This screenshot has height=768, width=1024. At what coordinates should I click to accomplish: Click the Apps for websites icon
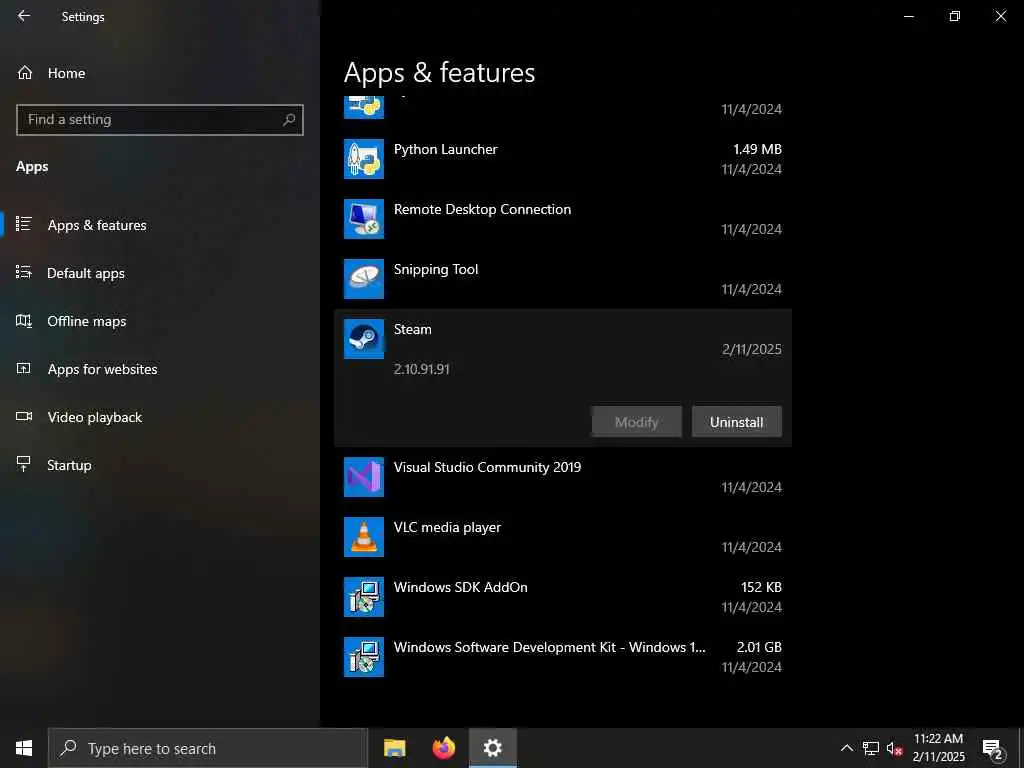tap(24, 368)
